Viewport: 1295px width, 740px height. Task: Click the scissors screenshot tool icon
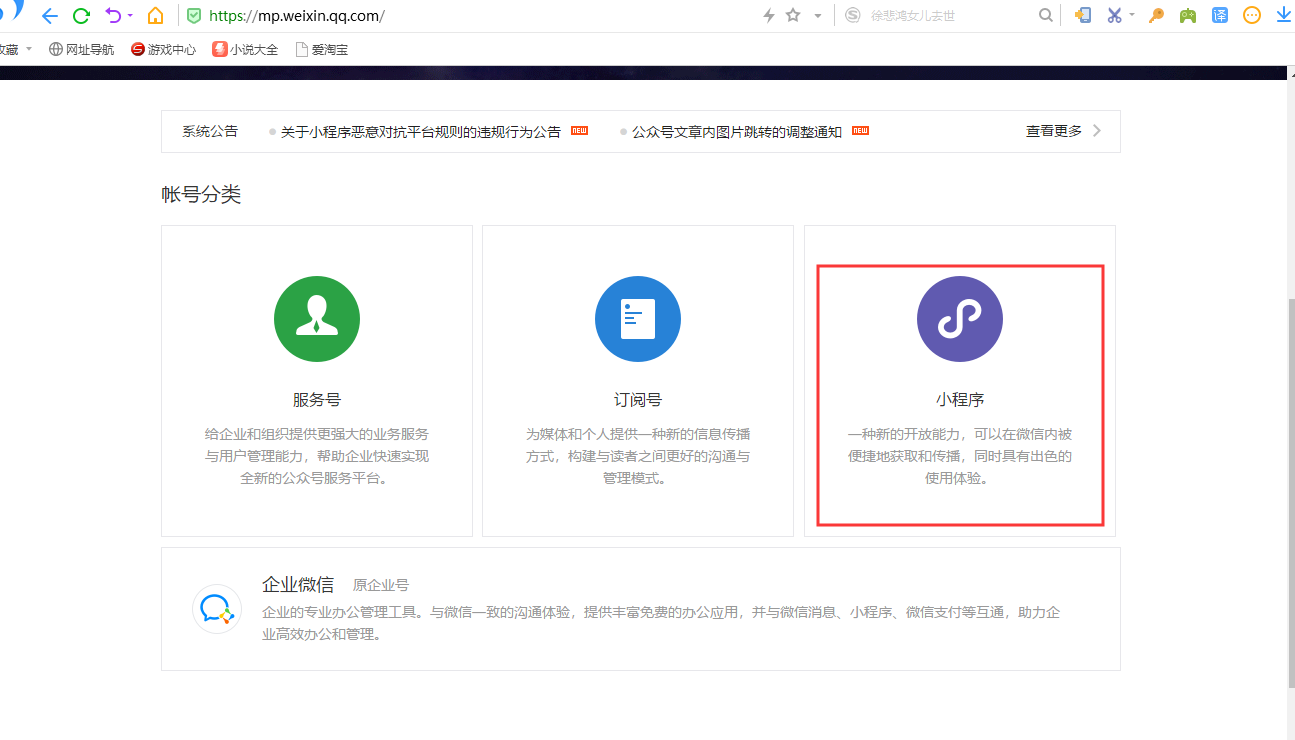[x=1114, y=15]
